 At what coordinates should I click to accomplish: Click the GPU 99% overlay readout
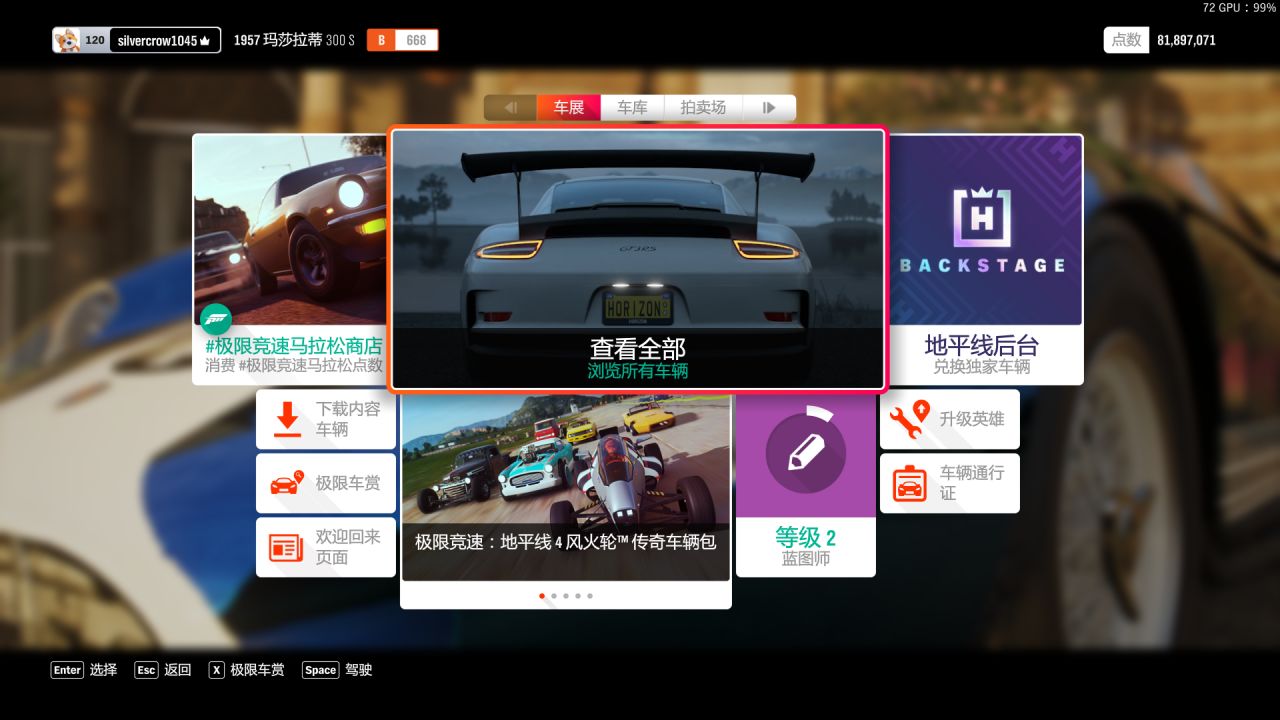[x=1239, y=7]
